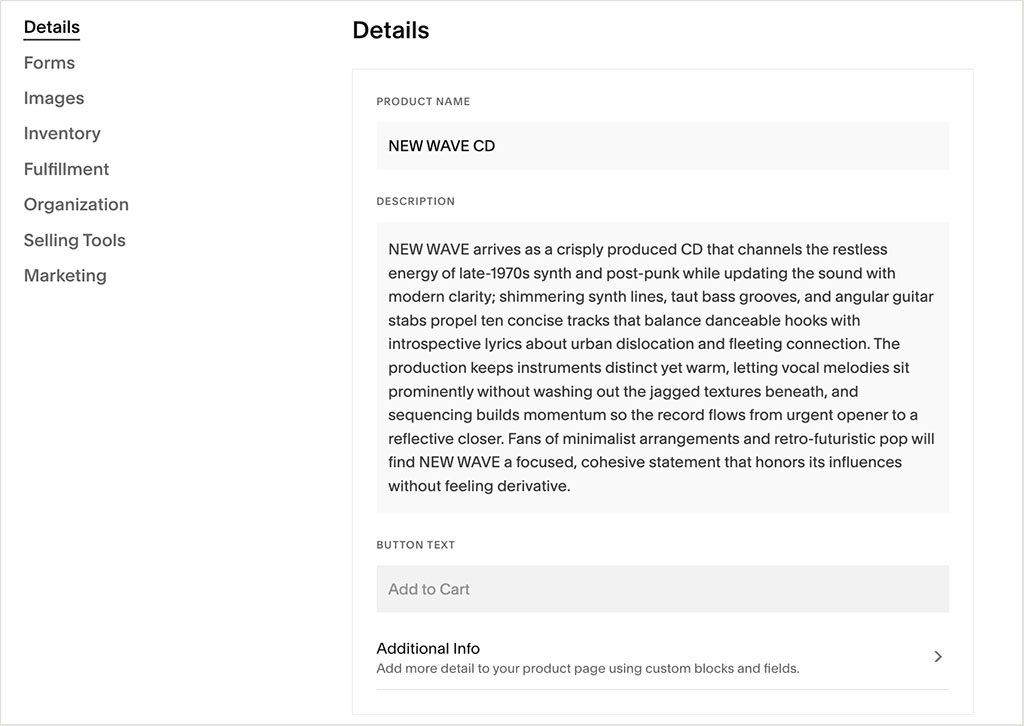
Task: Navigate to Selling Tools
Action: point(74,240)
